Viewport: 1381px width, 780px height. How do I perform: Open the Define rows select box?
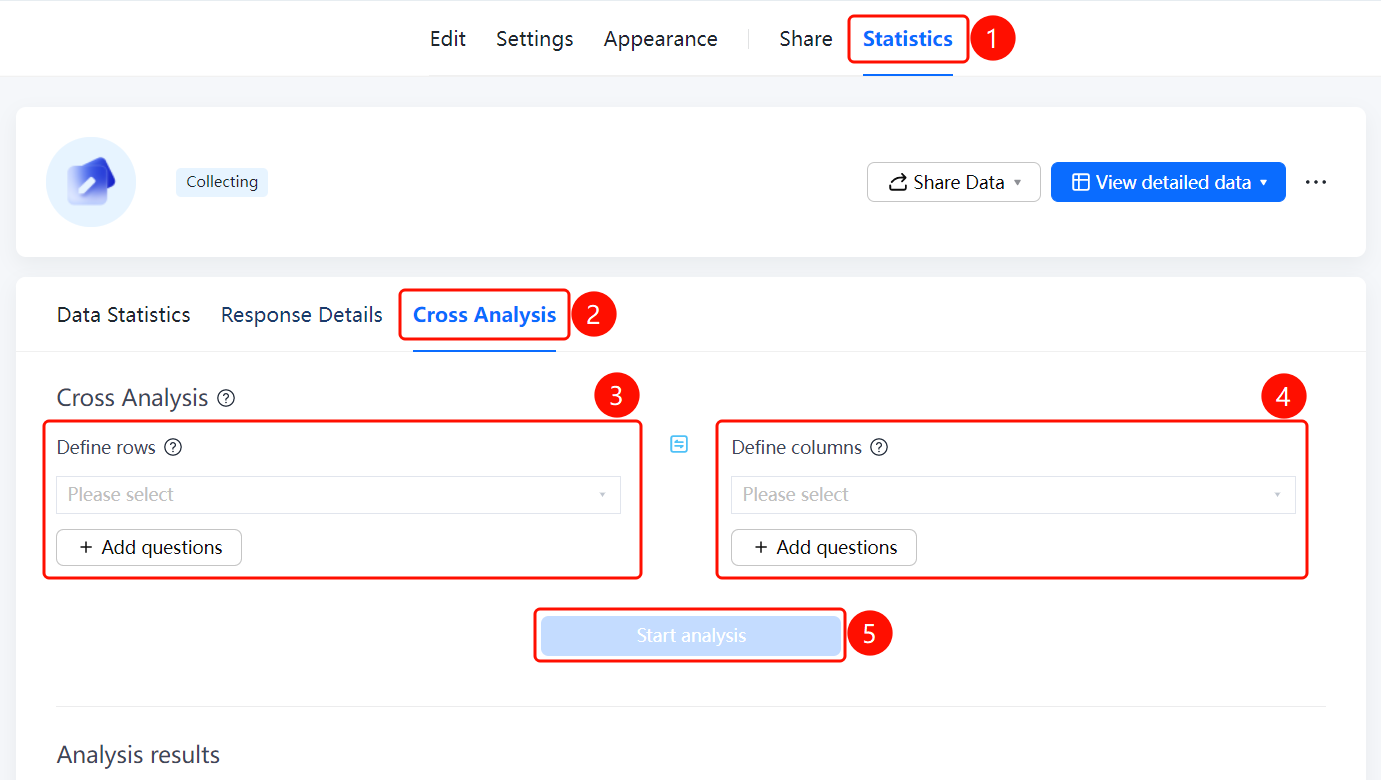click(338, 495)
